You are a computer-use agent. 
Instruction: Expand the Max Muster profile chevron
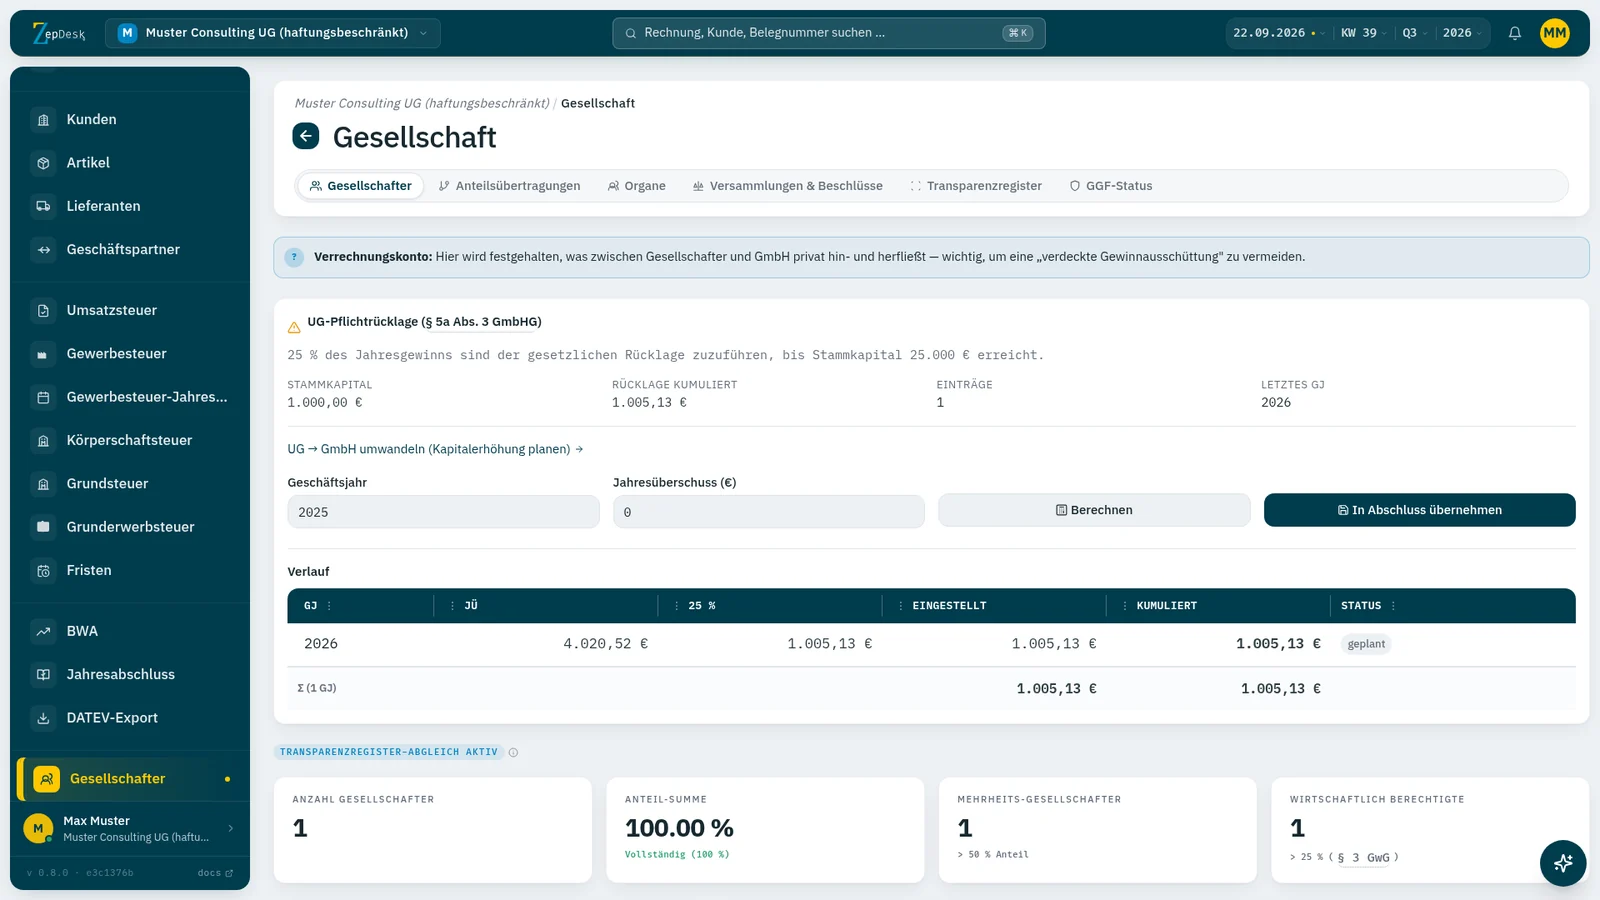click(x=231, y=828)
